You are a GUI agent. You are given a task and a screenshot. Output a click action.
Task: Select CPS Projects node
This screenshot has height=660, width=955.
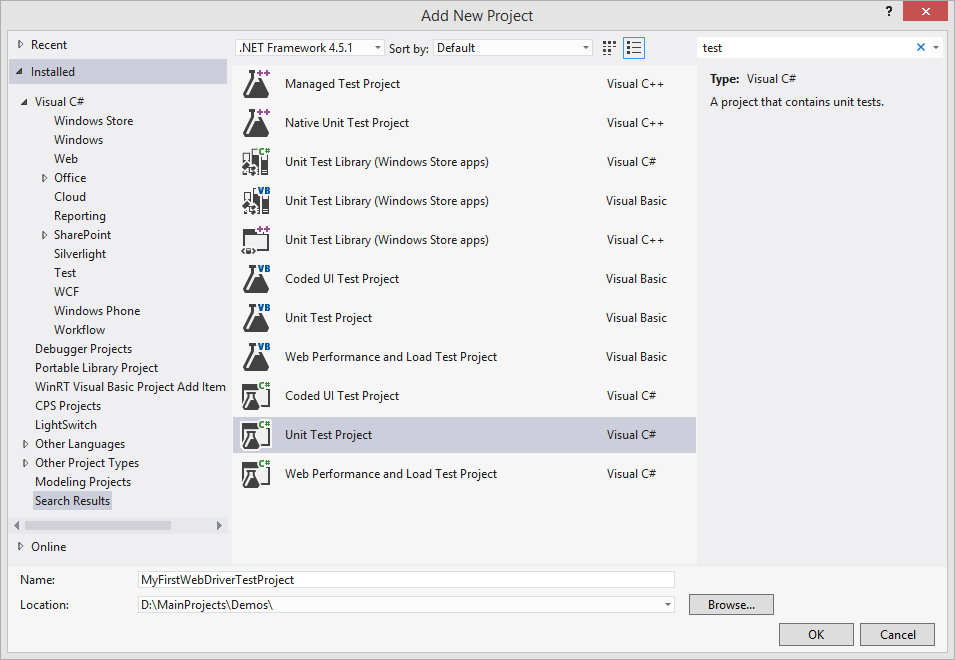point(68,405)
